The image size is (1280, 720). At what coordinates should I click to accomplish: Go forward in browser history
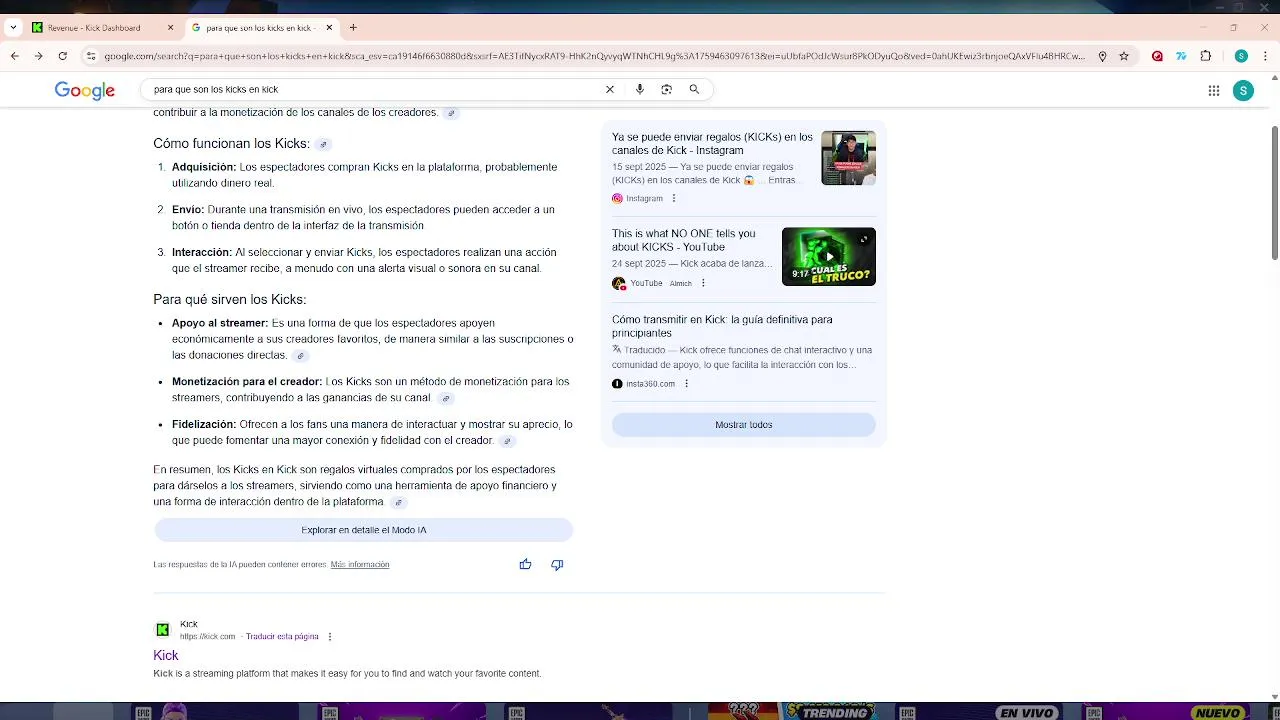click(38, 56)
